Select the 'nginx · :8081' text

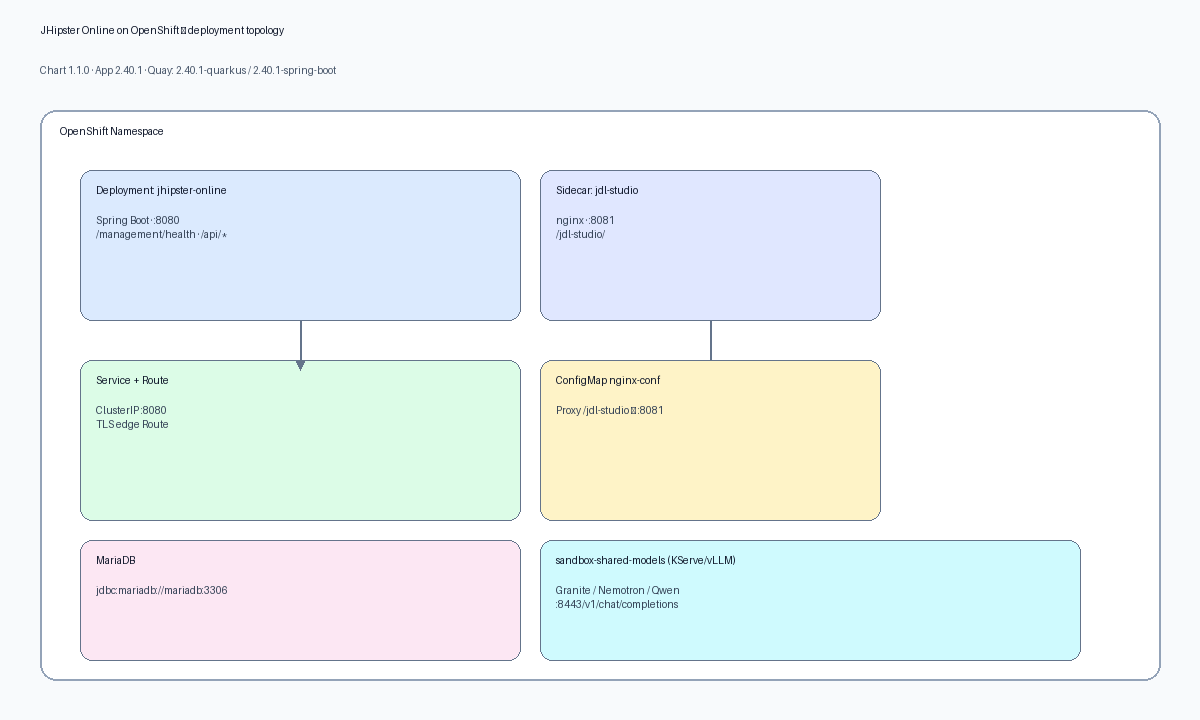point(585,220)
